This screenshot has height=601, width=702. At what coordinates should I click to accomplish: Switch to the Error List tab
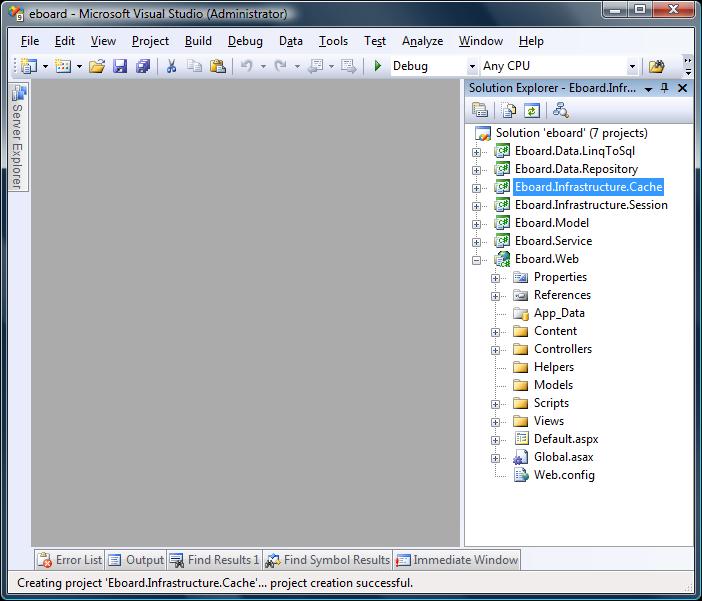69,560
